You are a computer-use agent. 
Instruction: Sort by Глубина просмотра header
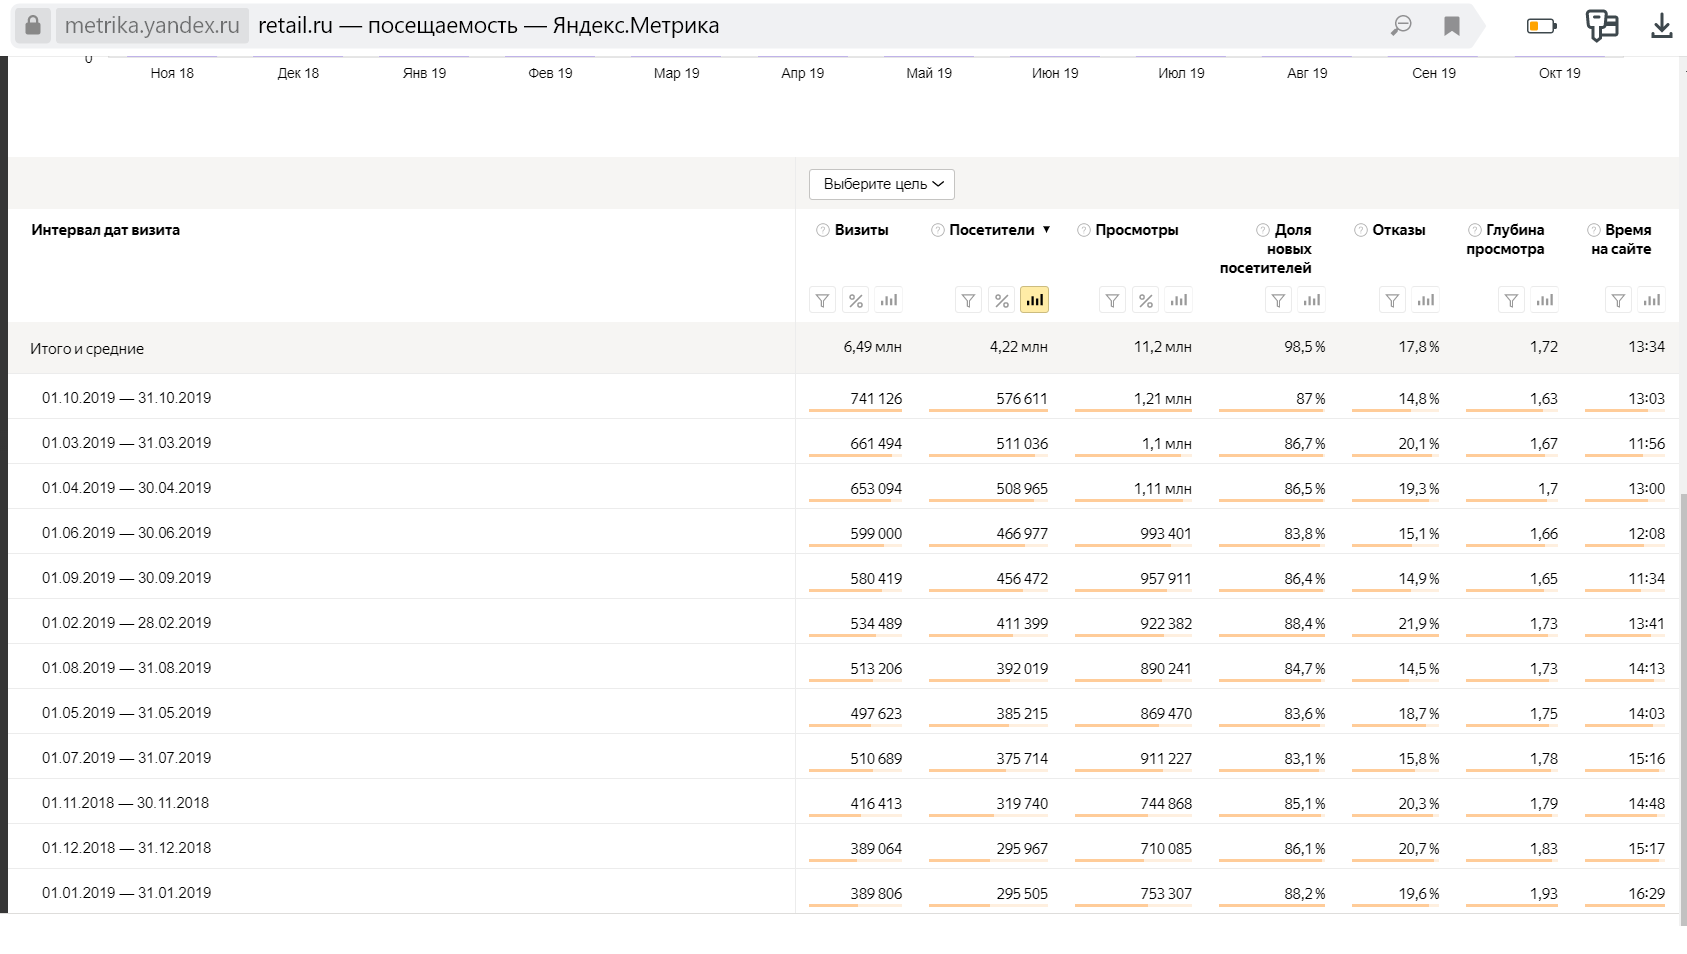1506,239
